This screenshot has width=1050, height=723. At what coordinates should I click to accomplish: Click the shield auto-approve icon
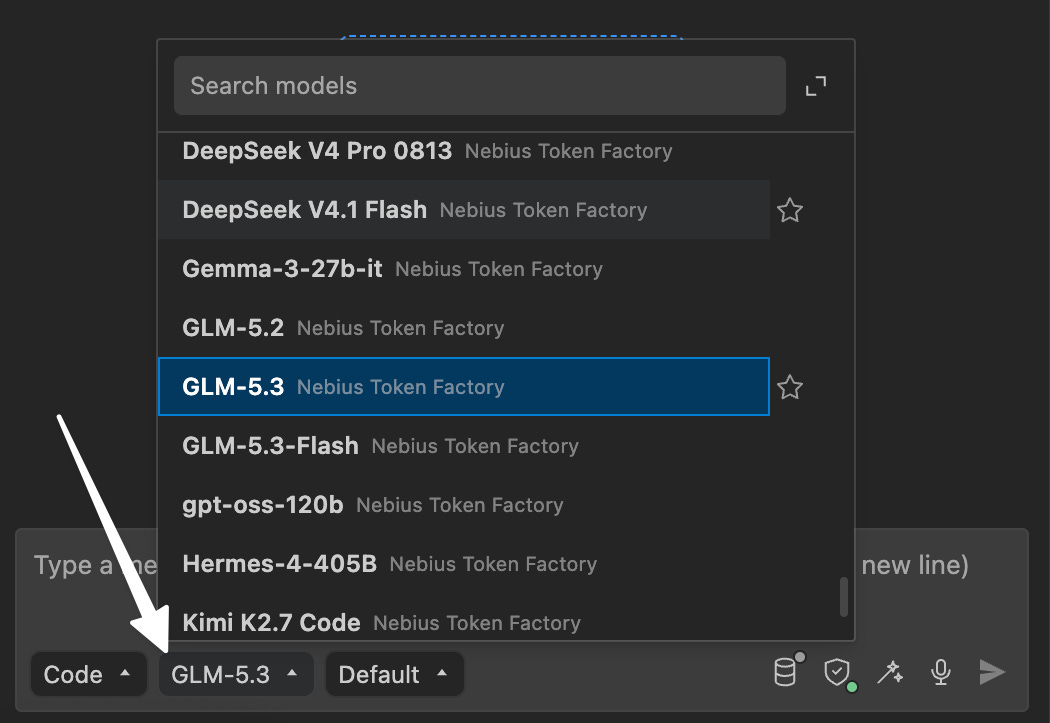coord(838,672)
